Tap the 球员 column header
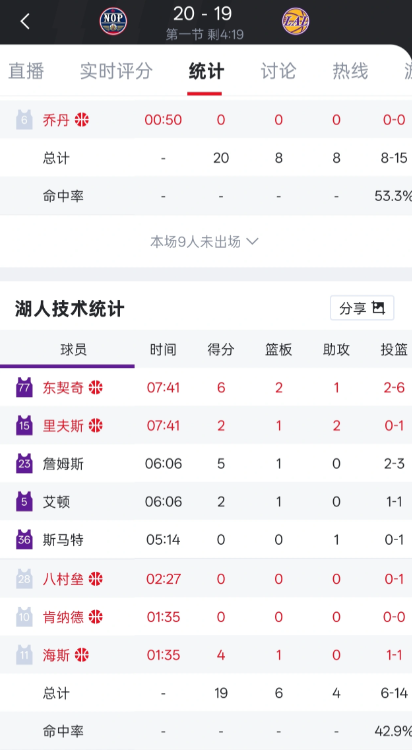This screenshot has height=750, width=412. [x=73, y=349]
